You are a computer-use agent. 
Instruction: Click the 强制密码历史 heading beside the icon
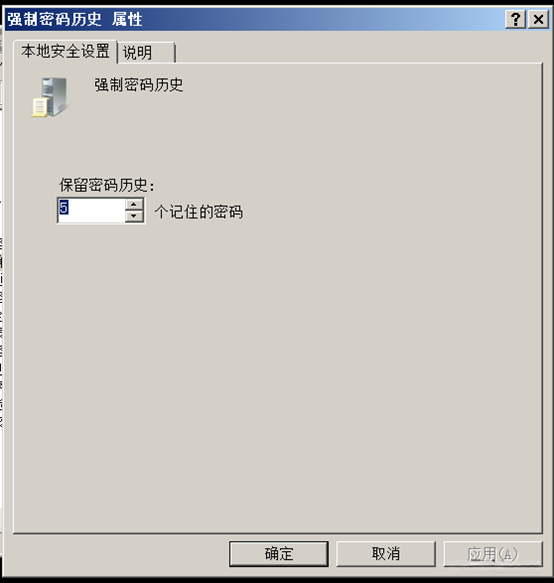click(138, 85)
